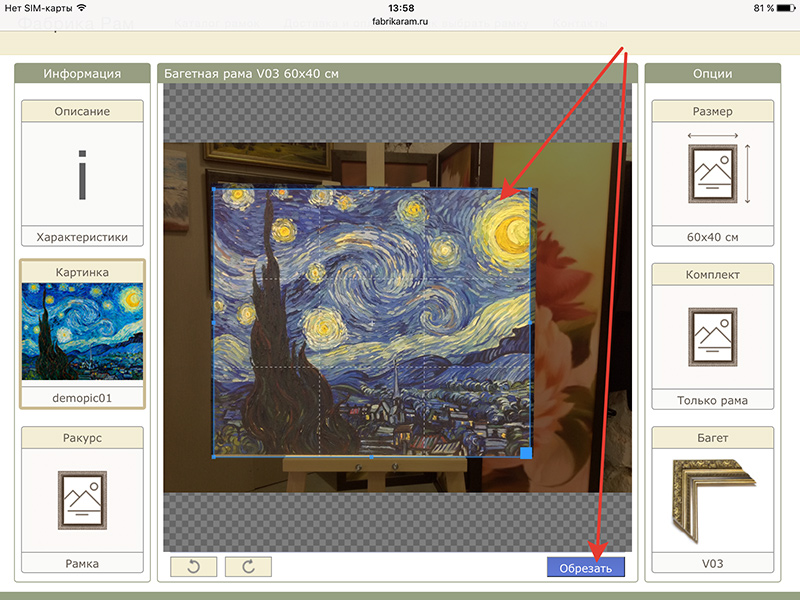Rotate the image counterclockwise

(193, 566)
